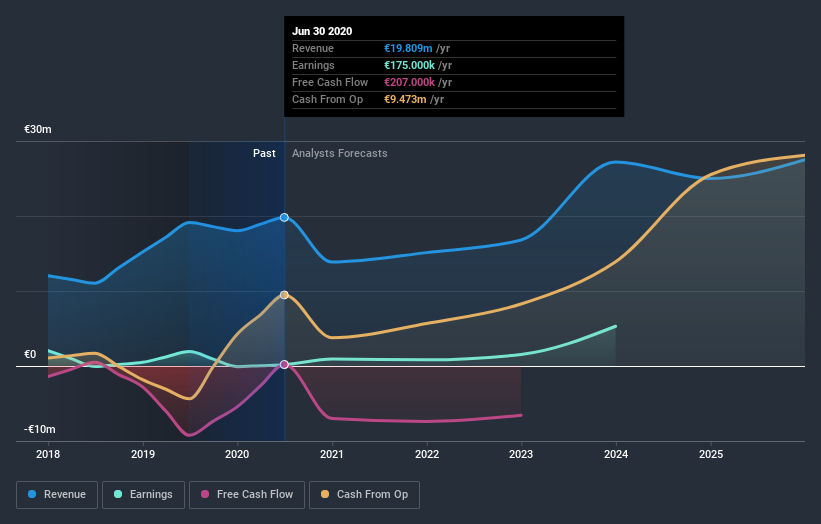The height and width of the screenshot is (524, 821).
Task: Click the 2023 x-axis label
Action: click(x=521, y=454)
